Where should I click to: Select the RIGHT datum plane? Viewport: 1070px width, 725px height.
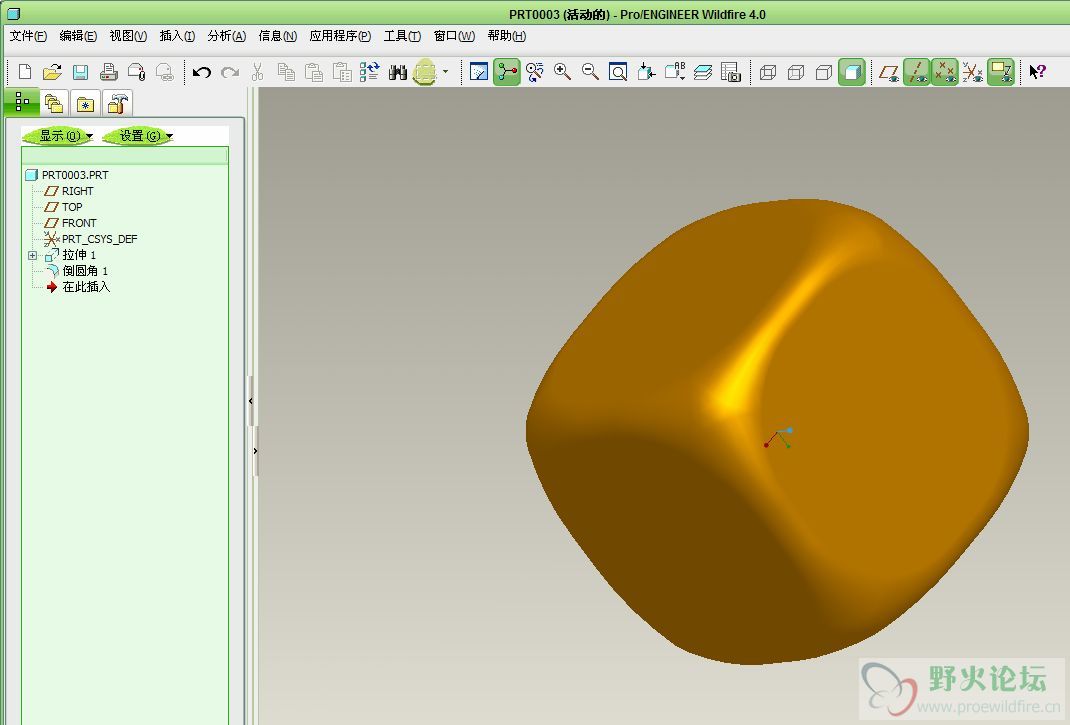pyautogui.click(x=69, y=191)
